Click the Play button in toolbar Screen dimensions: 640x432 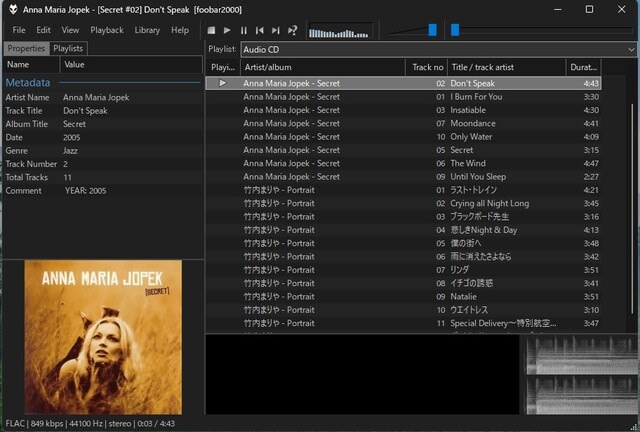[227, 30]
